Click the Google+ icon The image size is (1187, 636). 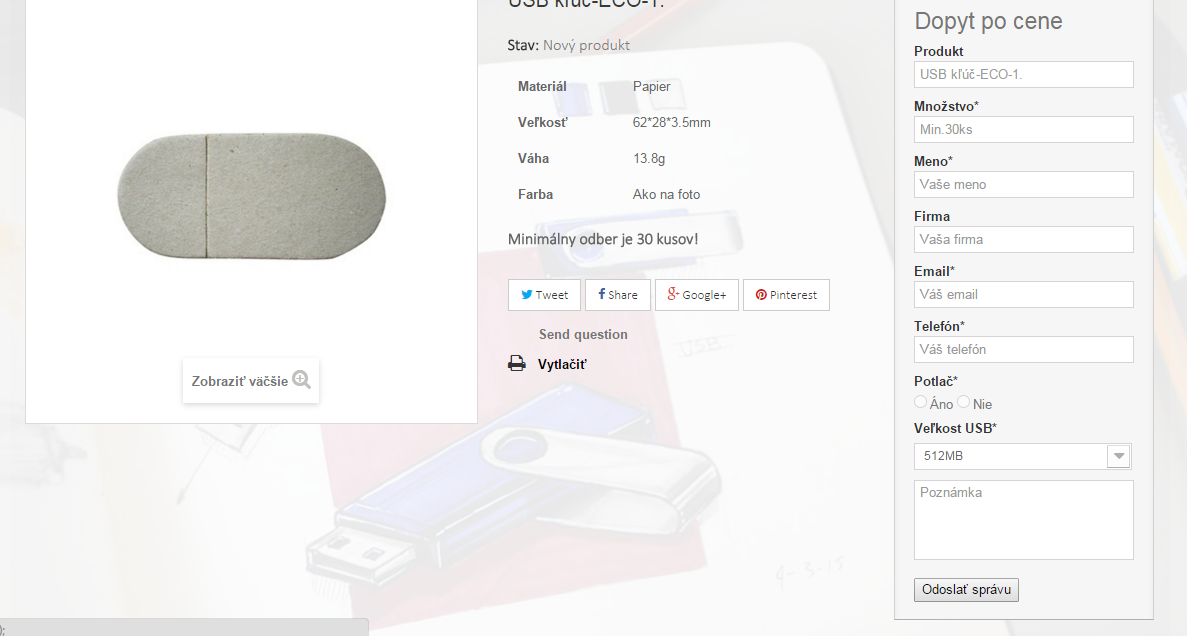point(672,294)
